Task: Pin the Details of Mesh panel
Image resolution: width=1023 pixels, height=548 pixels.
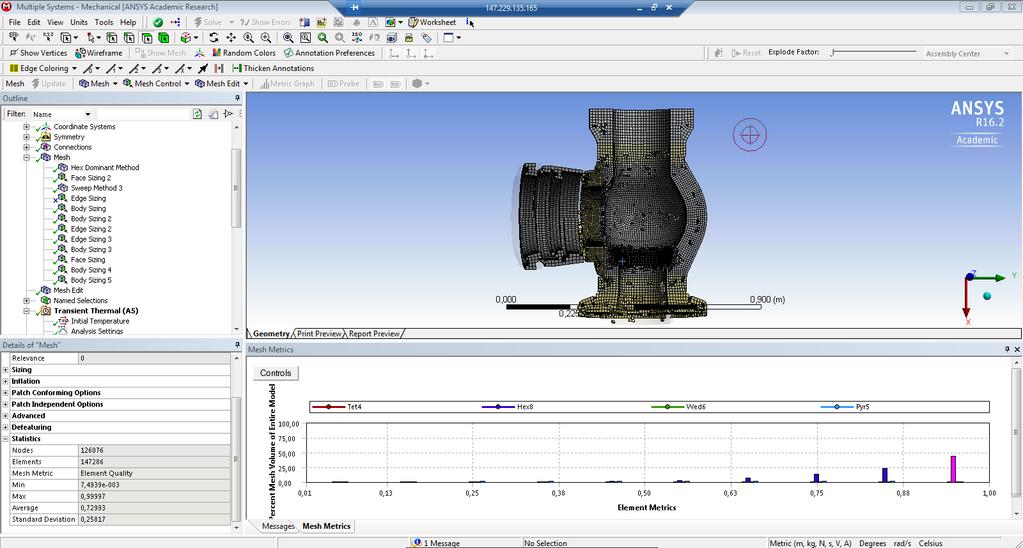Action: tap(237, 345)
